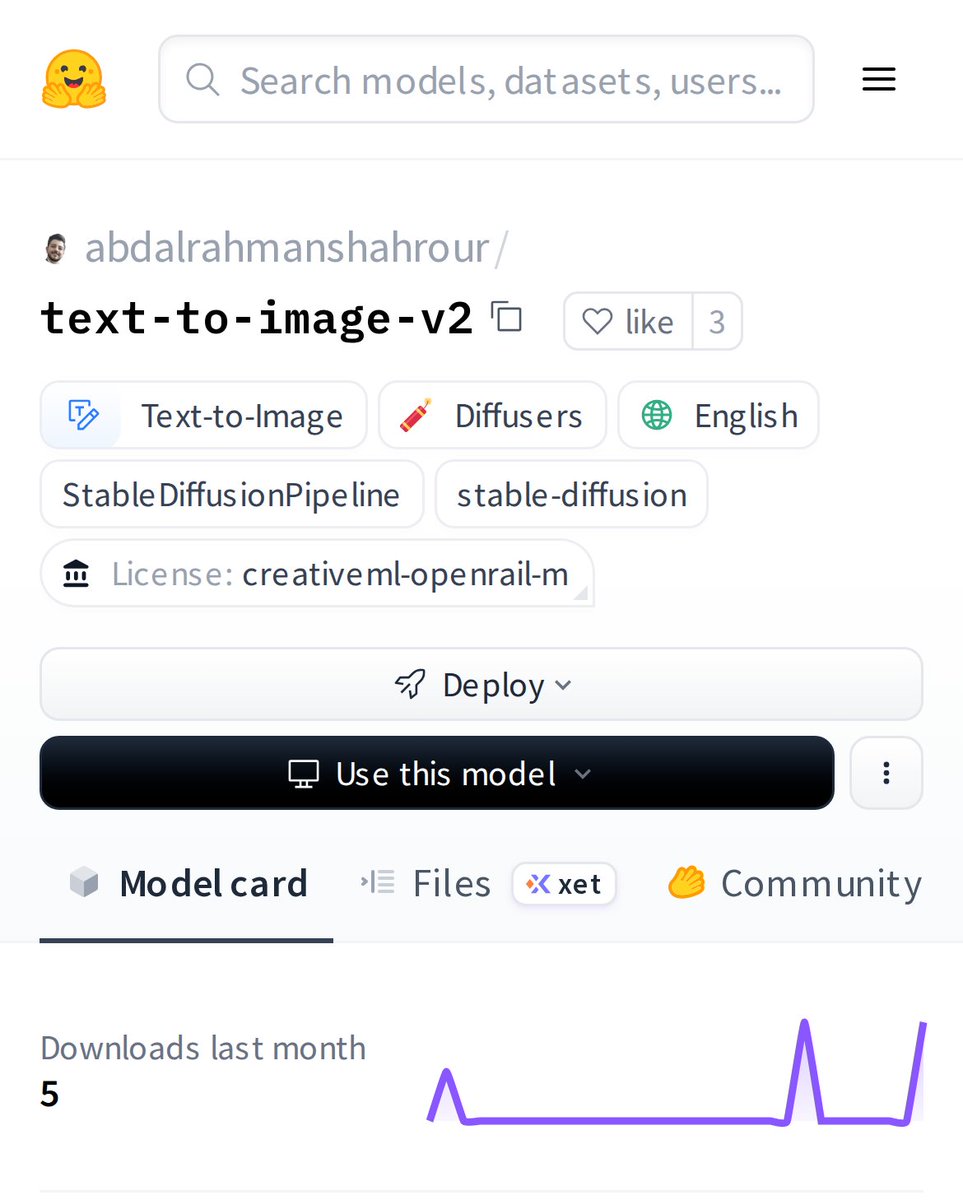Image resolution: width=963 pixels, height=1200 pixels.
Task: Click the downloads last month chart
Action: [677, 1072]
